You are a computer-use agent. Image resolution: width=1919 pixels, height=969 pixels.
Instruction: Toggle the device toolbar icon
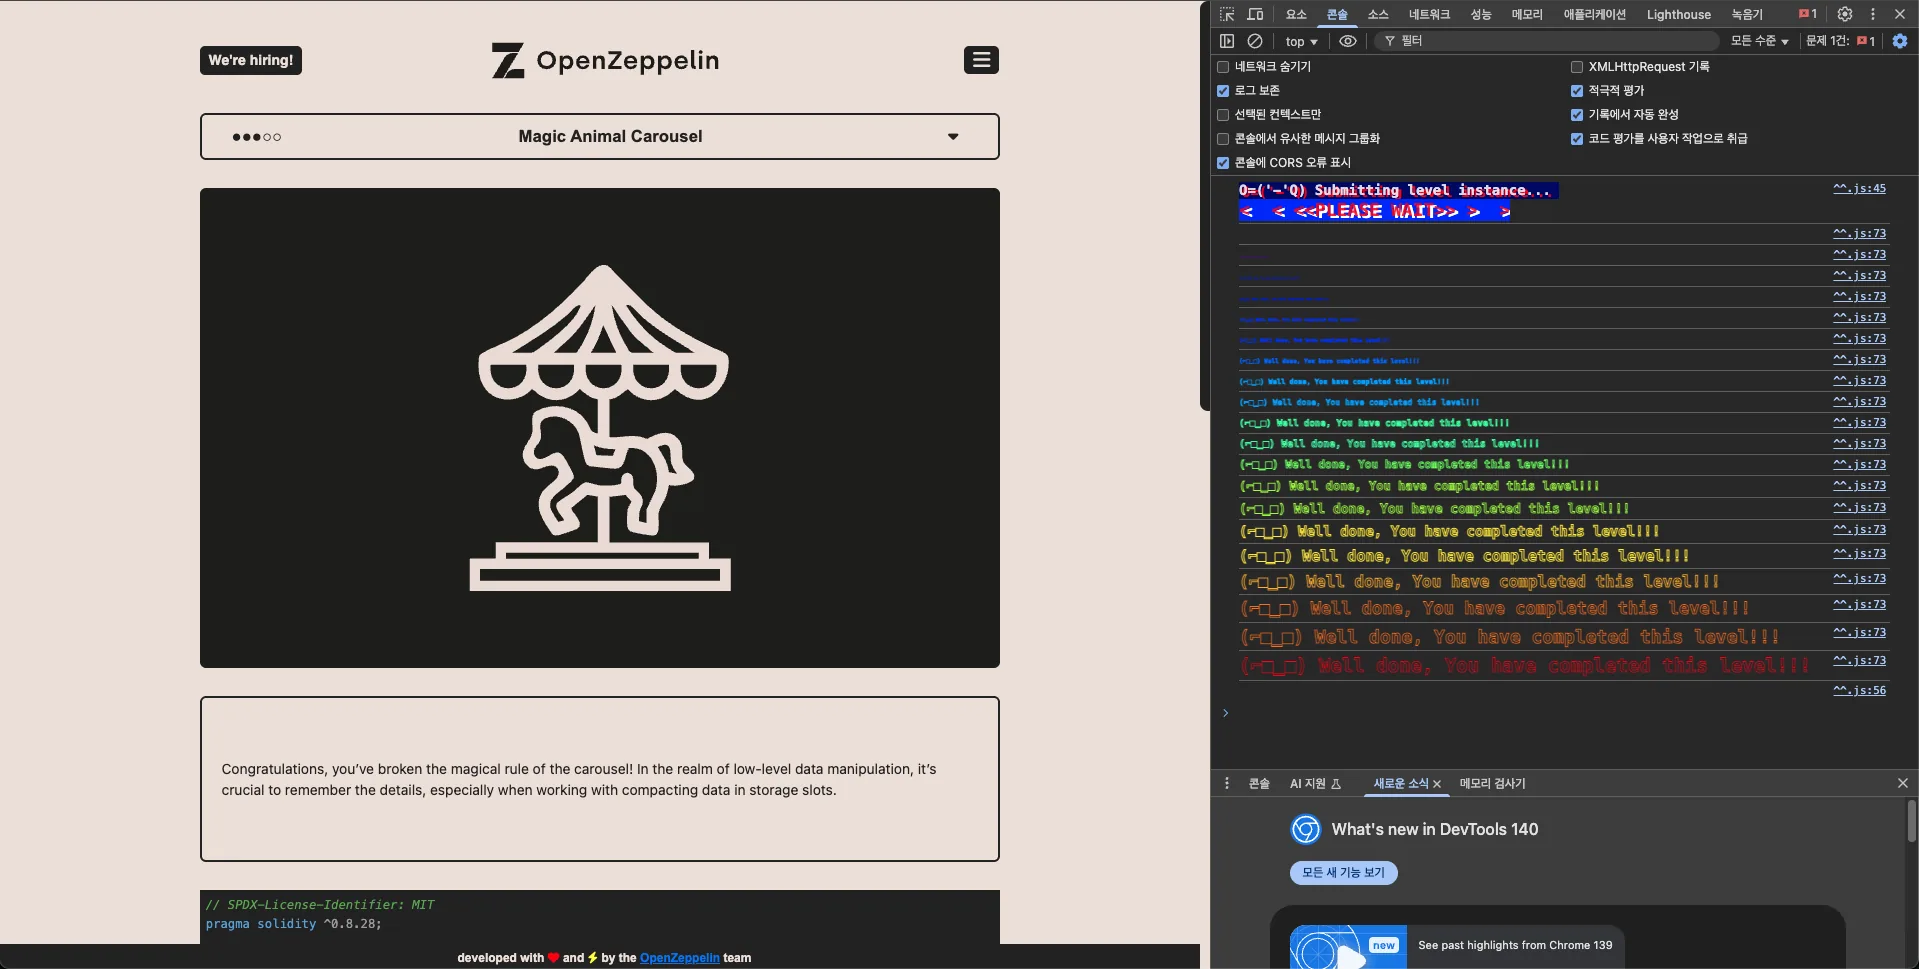click(1255, 14)
